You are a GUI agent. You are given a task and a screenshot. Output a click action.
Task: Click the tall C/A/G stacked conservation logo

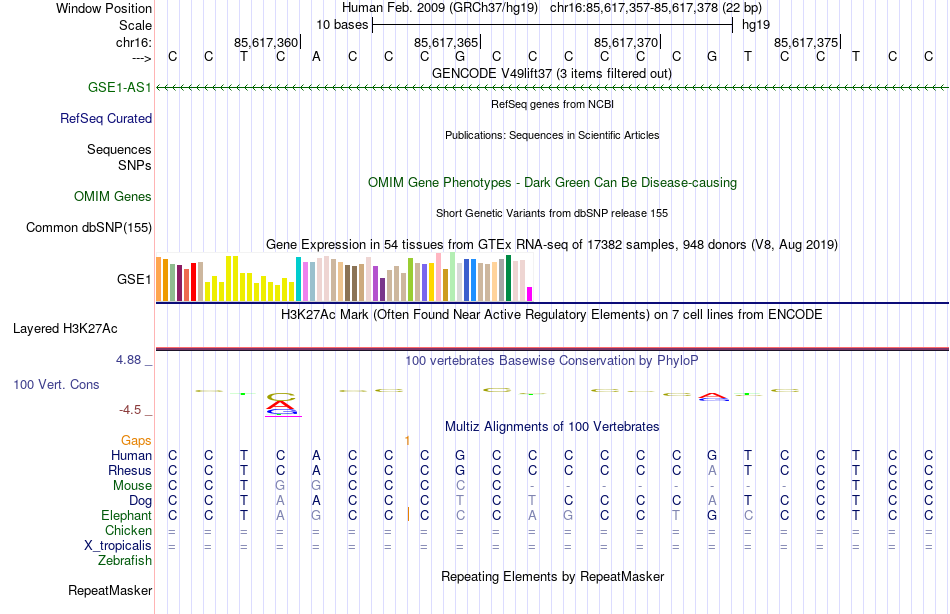click(282, 404)
